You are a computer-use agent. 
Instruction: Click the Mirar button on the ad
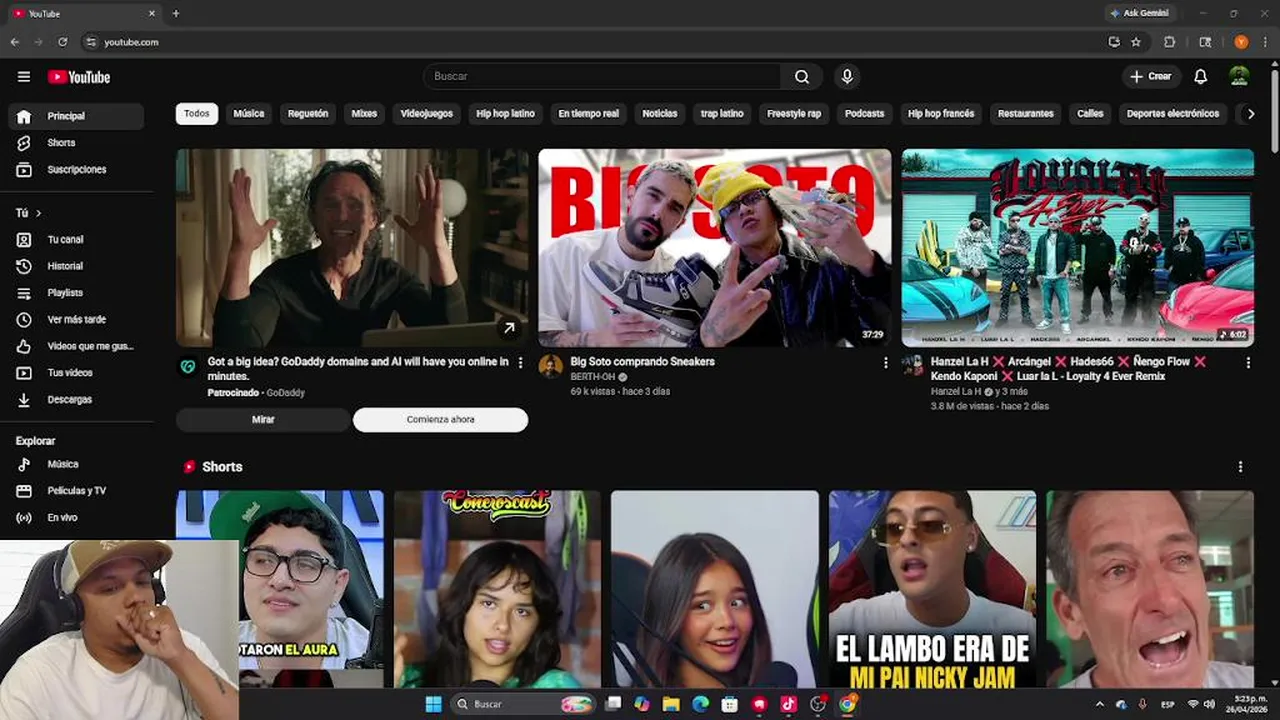point(263,420)
